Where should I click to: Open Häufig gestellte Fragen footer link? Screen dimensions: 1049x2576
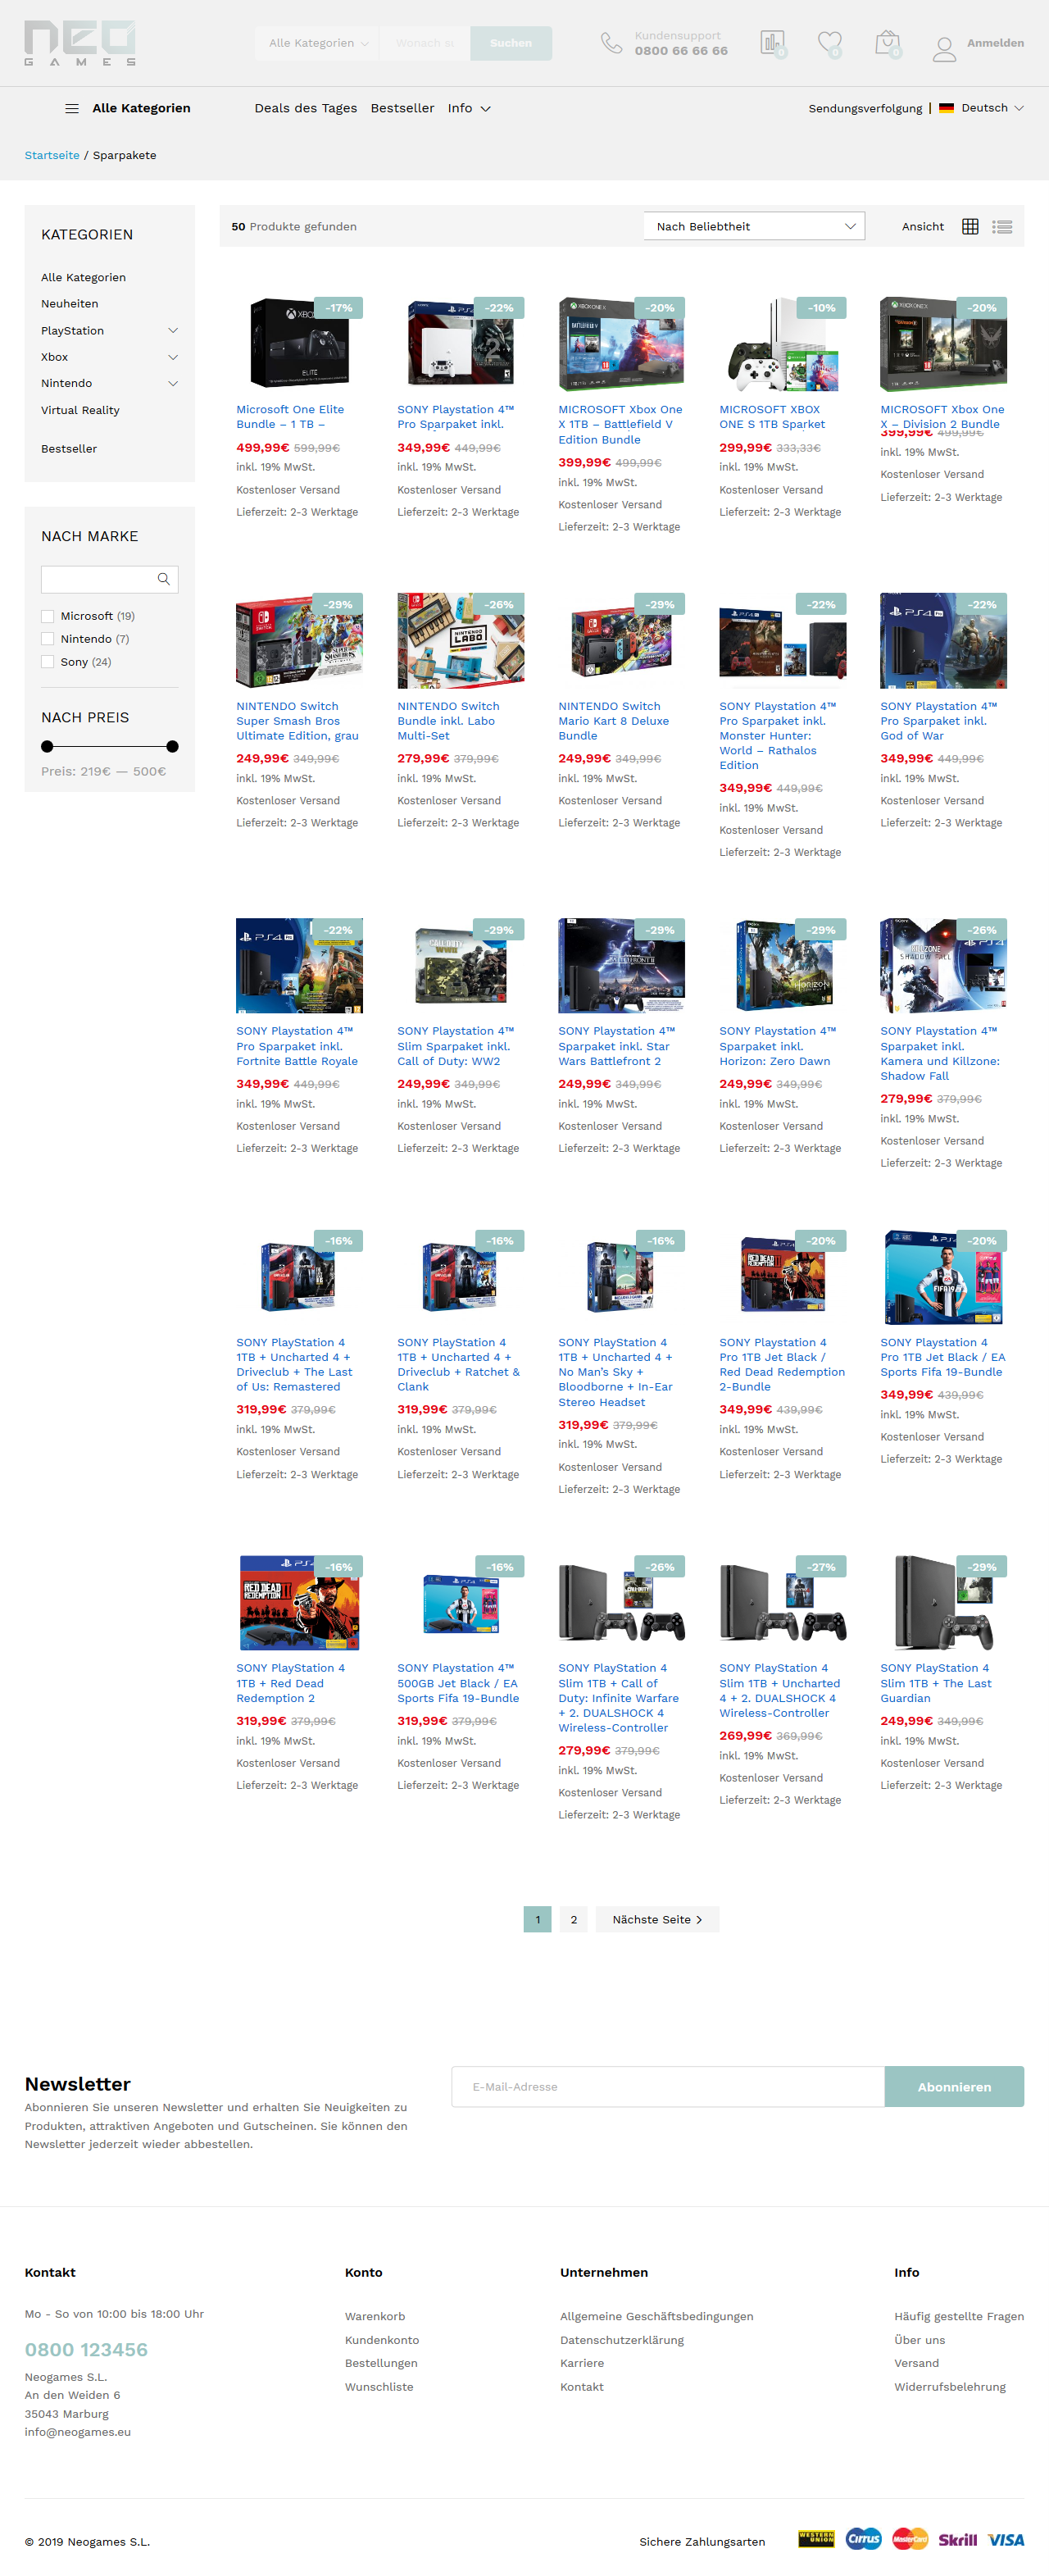958,2317
